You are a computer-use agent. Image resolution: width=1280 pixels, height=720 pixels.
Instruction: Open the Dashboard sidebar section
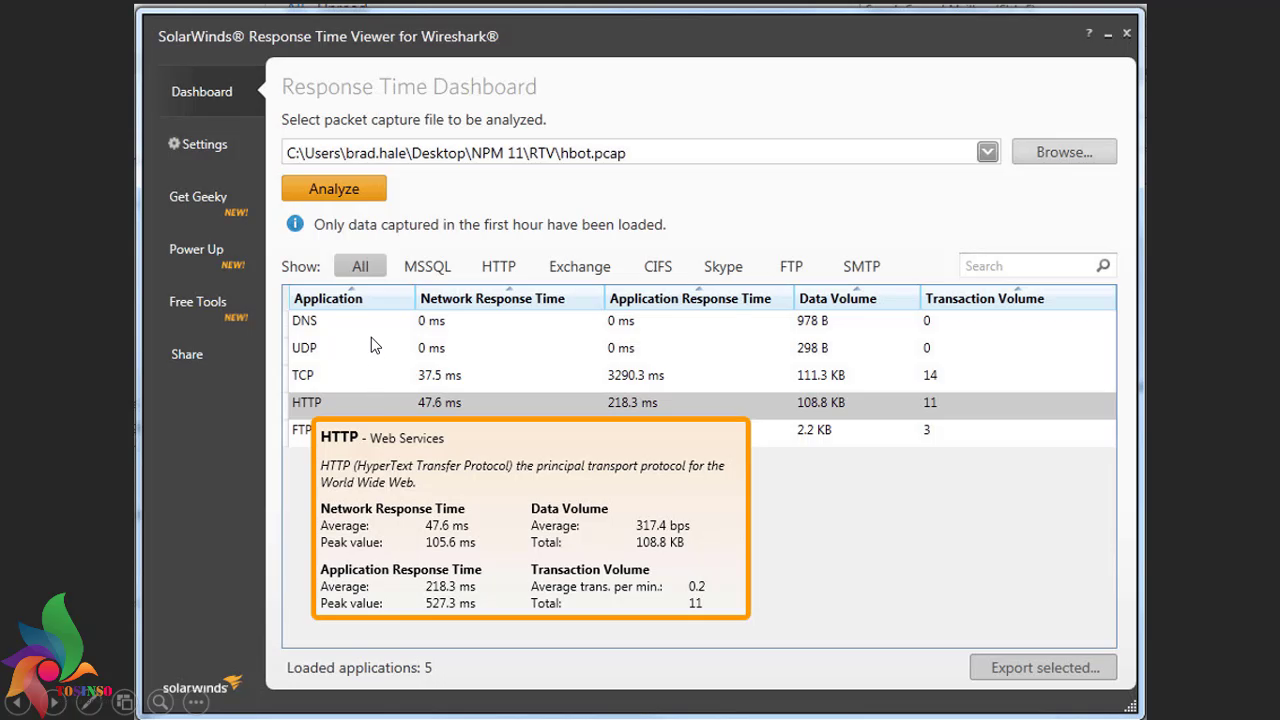(201, 91)
